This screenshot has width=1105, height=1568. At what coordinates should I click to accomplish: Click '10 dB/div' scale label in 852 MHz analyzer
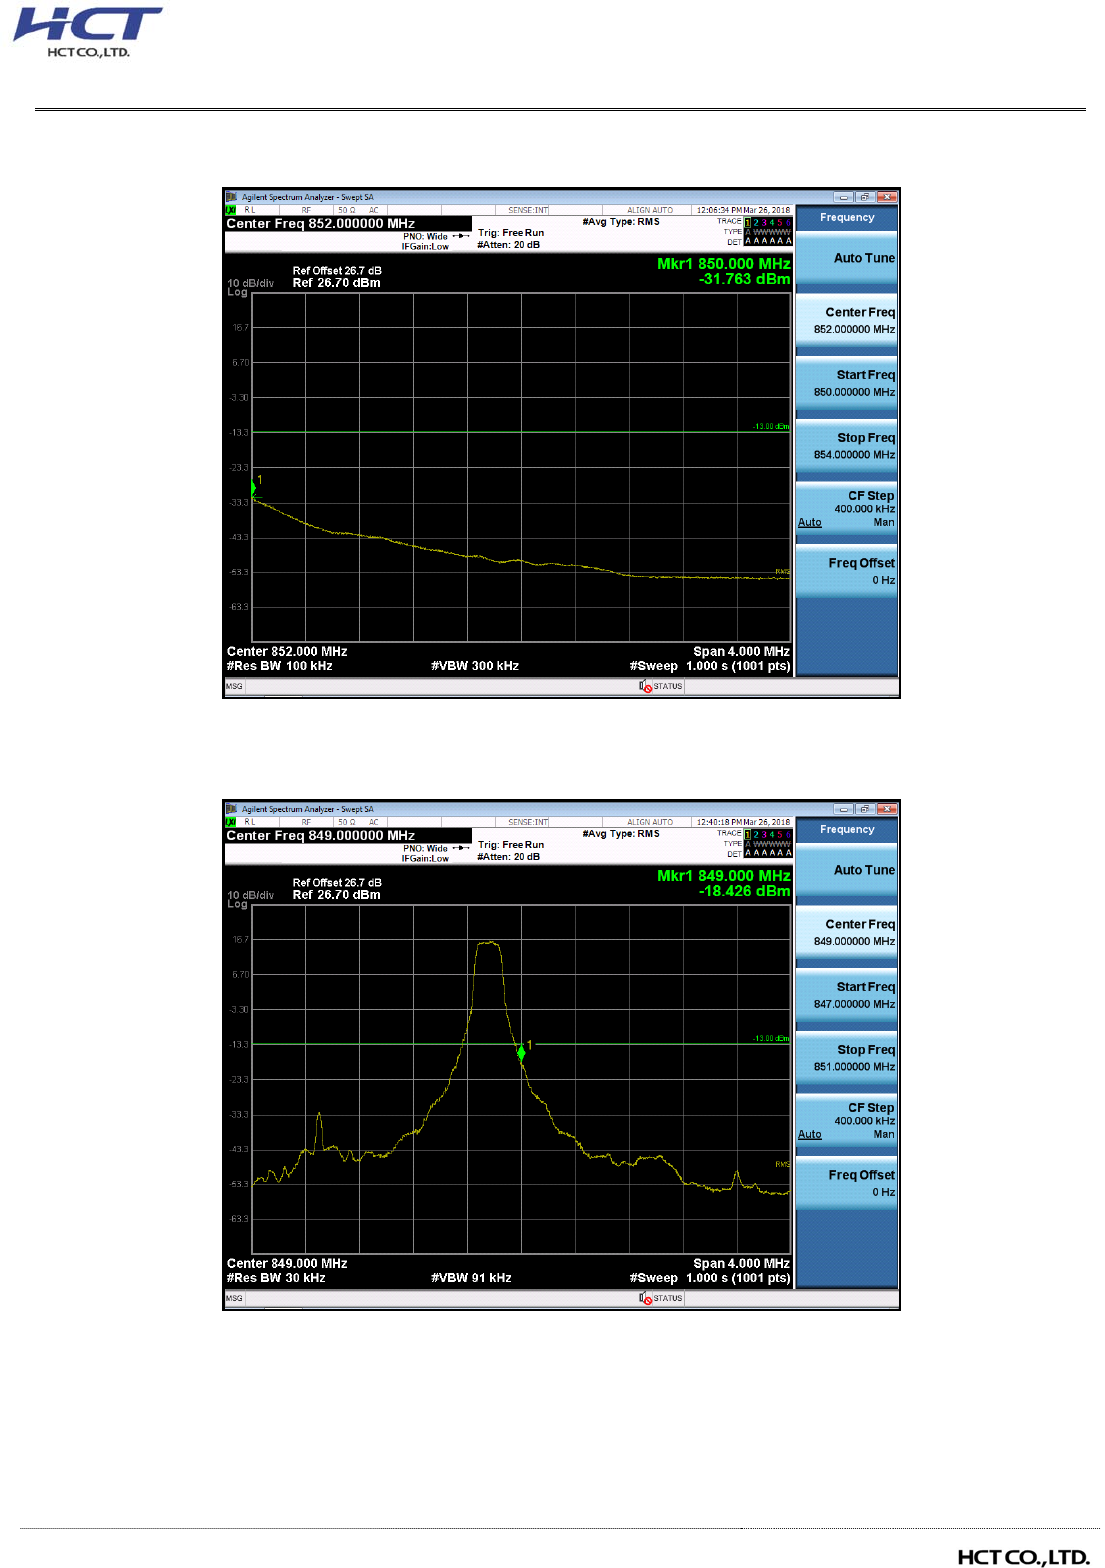click(250, 283)
